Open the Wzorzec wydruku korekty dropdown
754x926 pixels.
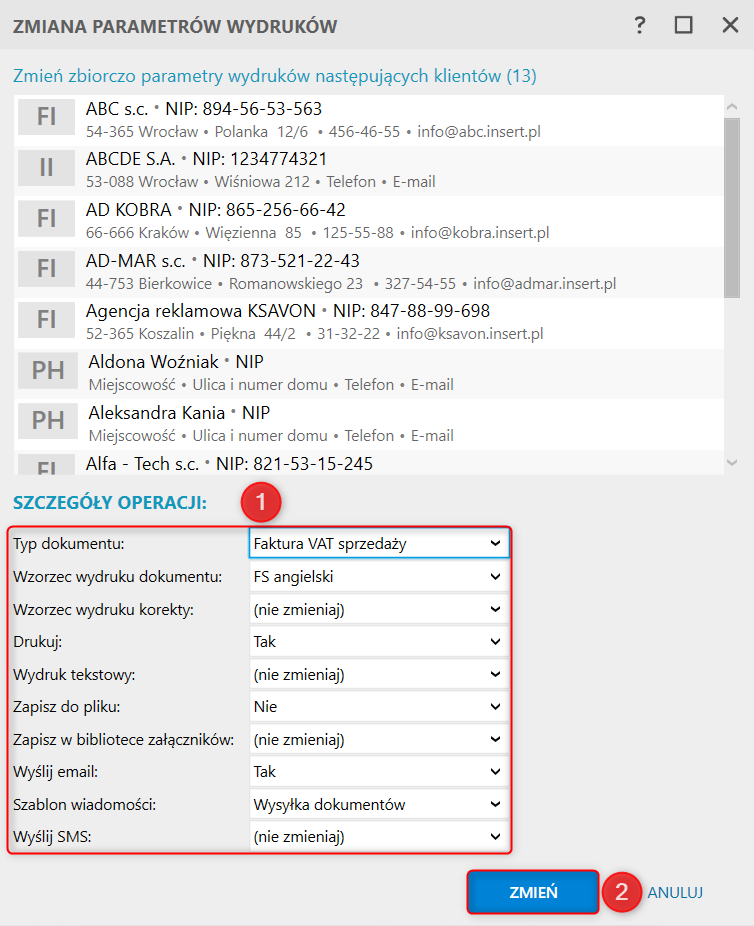point(379,609)
